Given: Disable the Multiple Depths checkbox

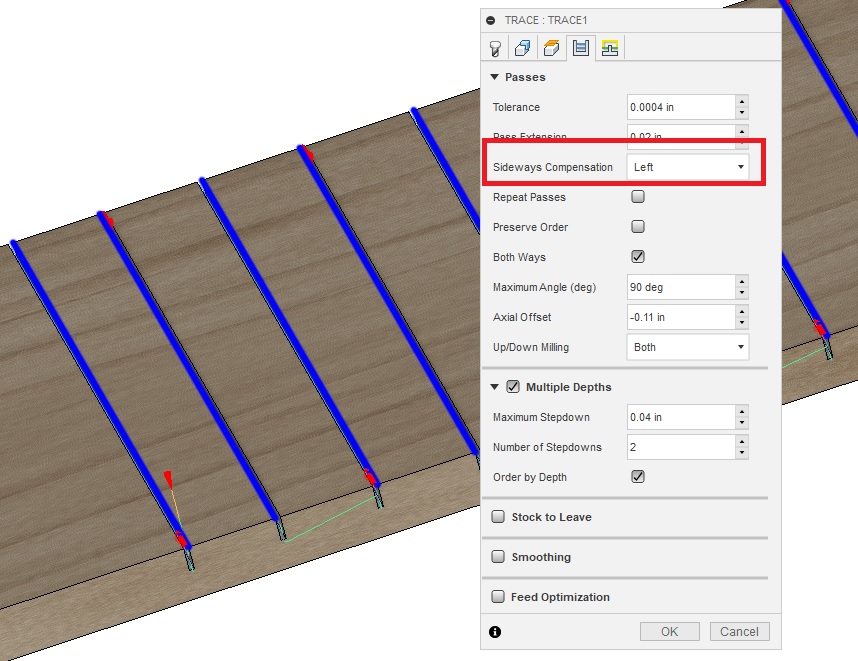Looking at the screenshot, I should click(513, 387).
